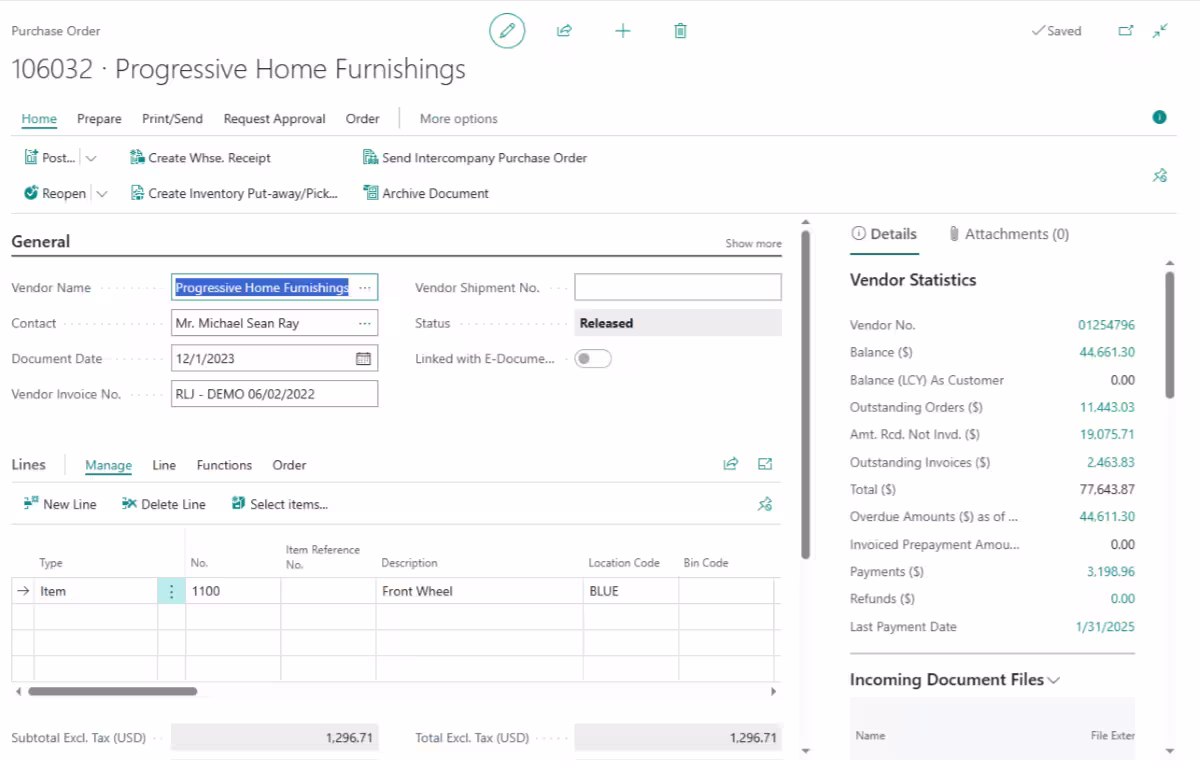Open the Prepare menu tab
The image size is (1200, 760).
tap(99, 118)
